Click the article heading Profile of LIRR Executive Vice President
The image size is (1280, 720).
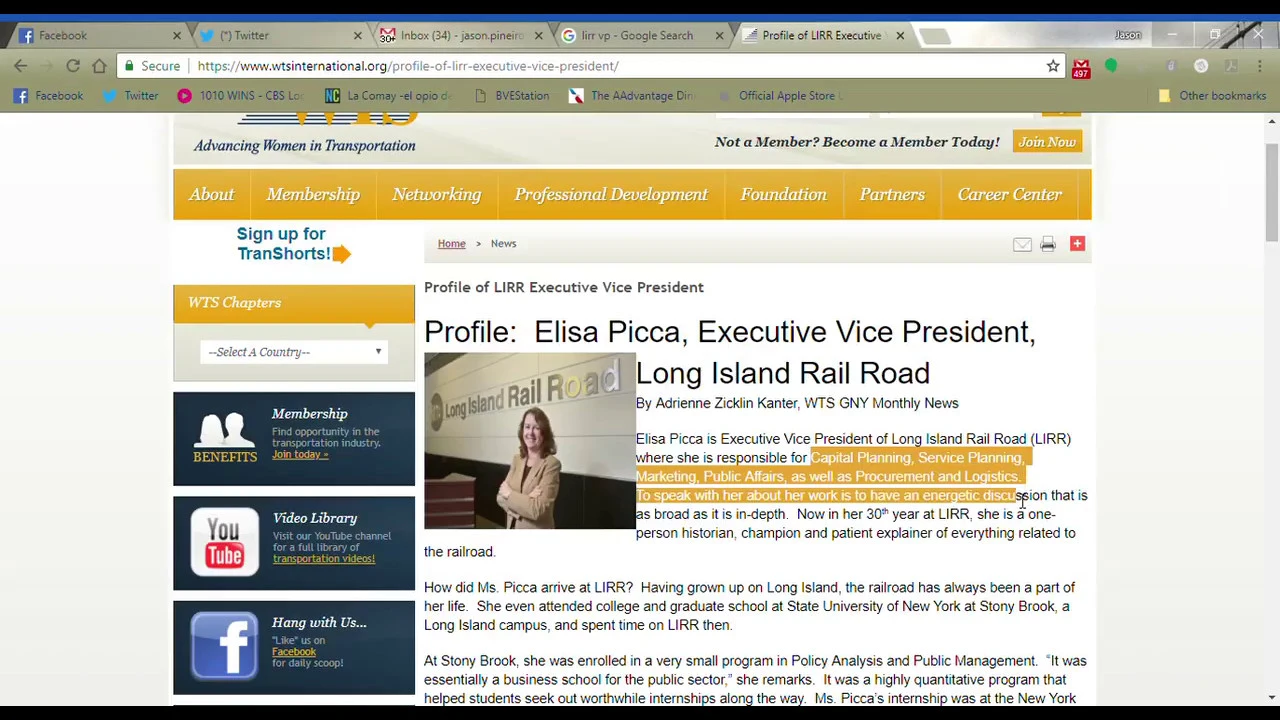564,288
